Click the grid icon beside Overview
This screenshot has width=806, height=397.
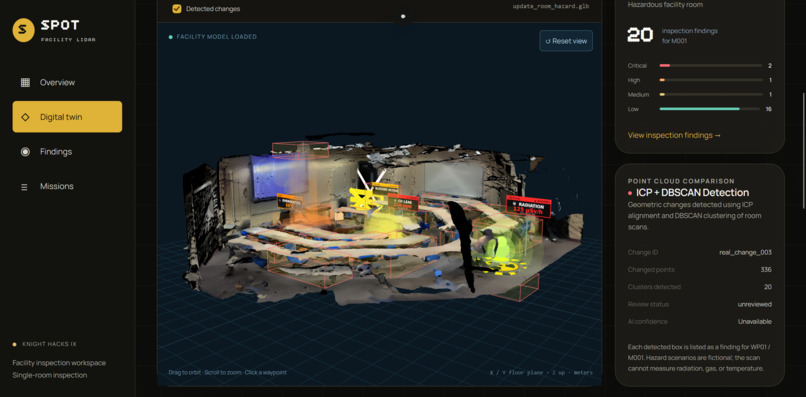tap(25, 82)
